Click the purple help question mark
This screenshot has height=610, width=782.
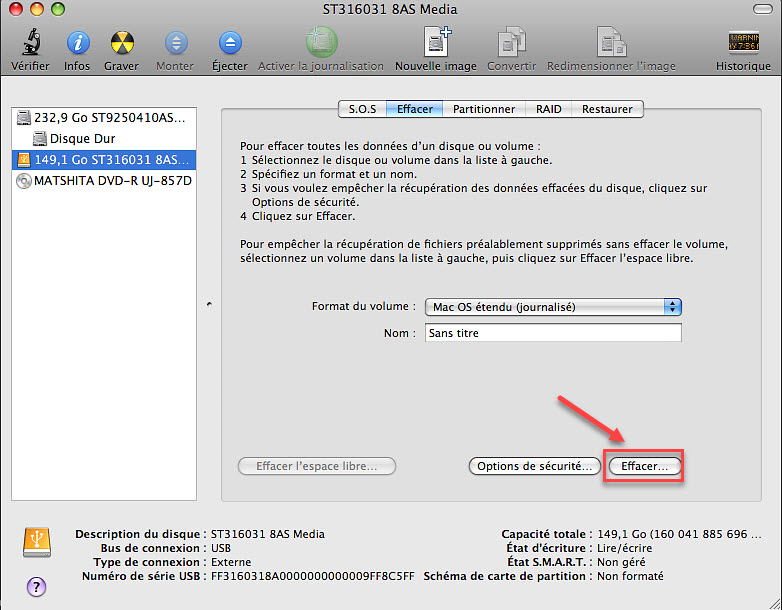[x=36, y=586]
